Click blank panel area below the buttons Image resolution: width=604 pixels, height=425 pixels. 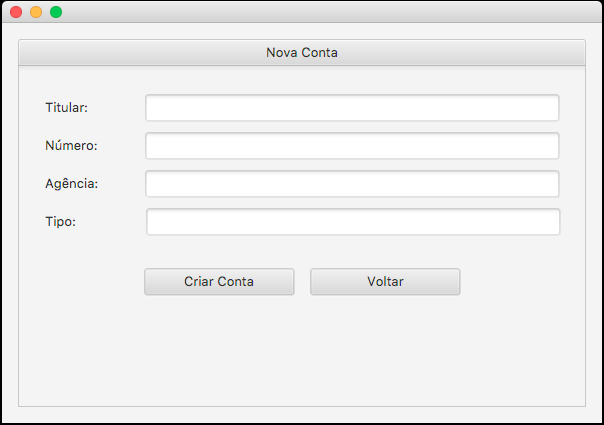302,351
